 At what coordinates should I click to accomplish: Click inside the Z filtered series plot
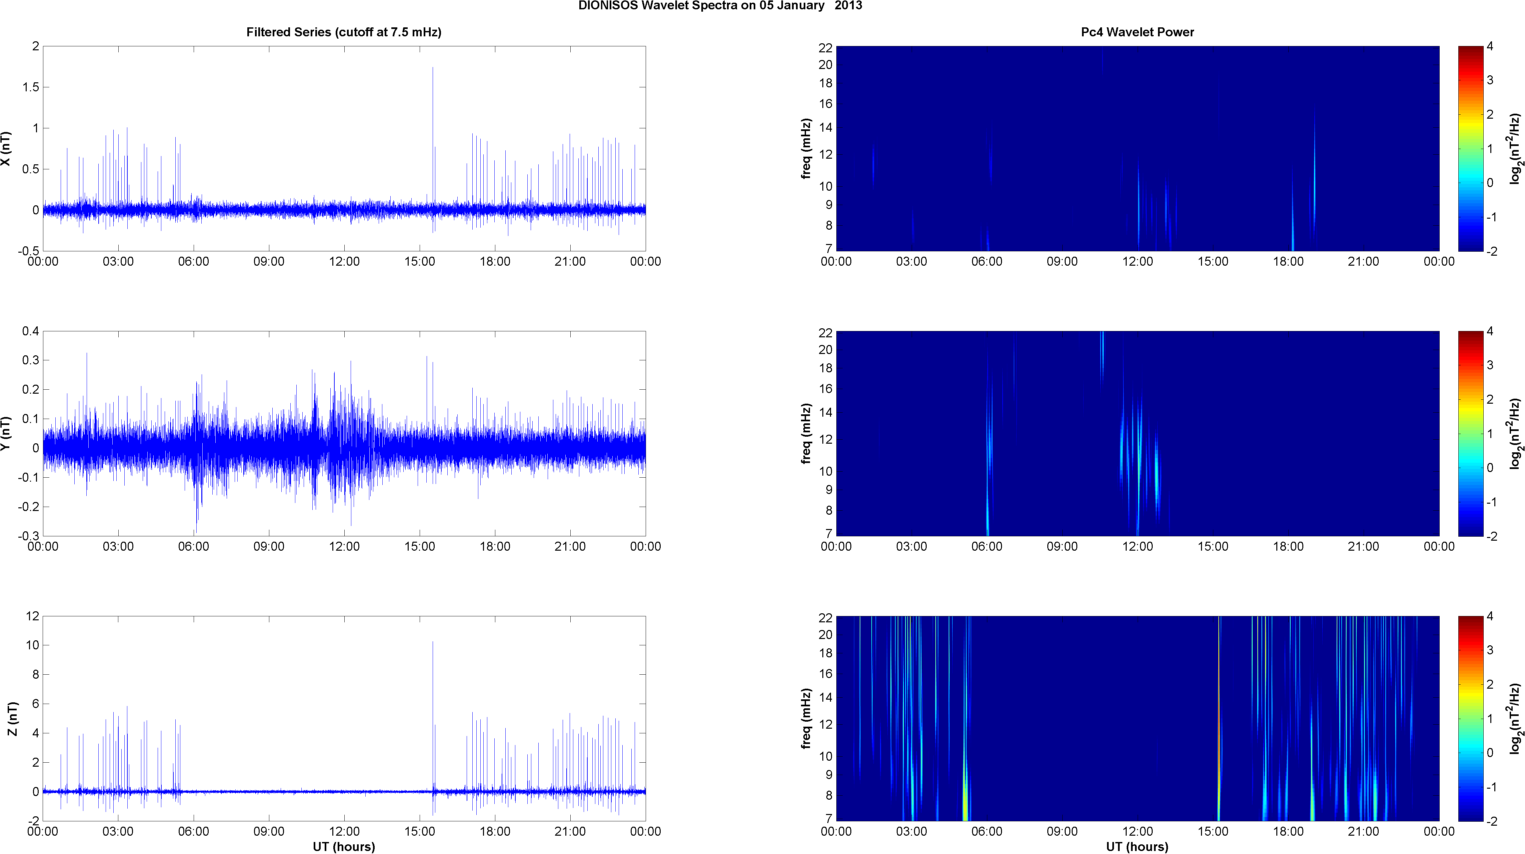point(344,719)
